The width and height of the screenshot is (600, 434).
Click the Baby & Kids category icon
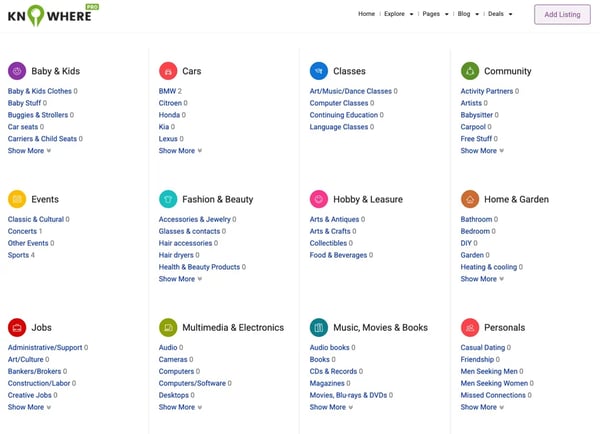pyautogui.click(x=17, y=71)
